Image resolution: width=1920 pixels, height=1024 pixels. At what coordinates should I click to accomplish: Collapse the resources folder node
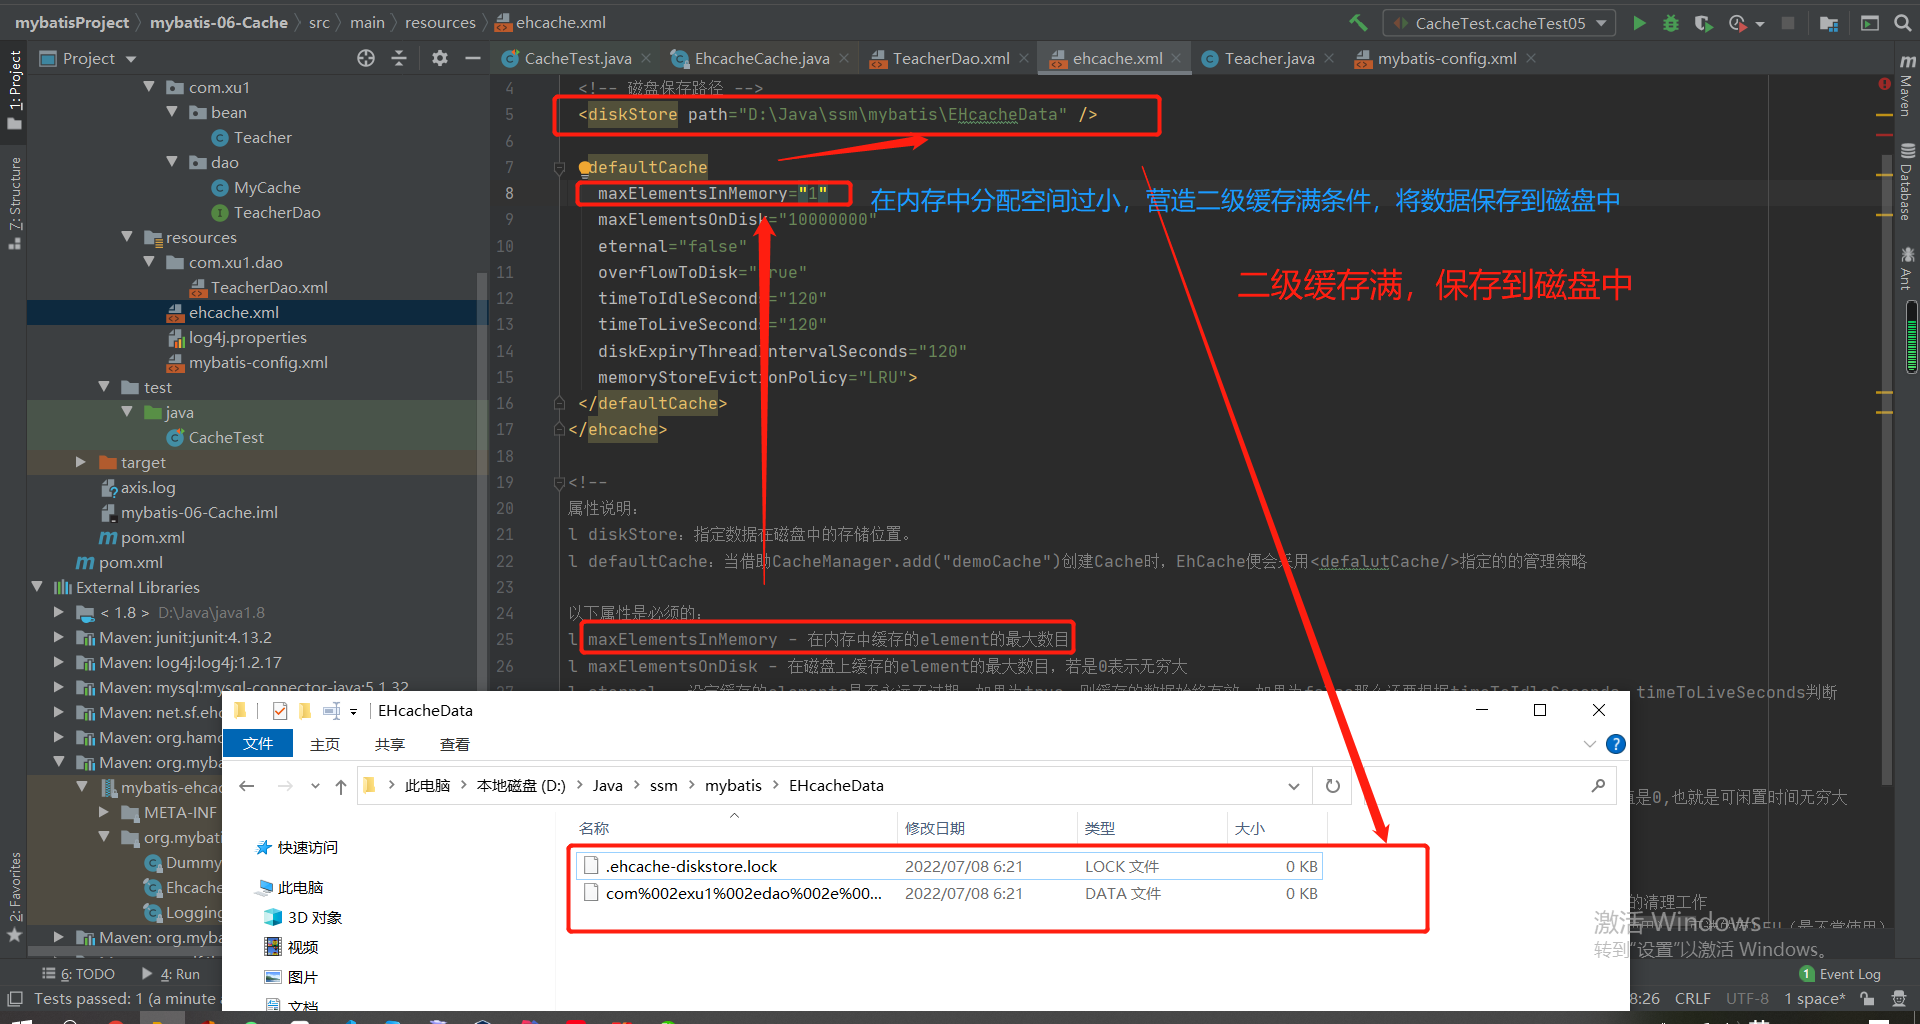126,237
